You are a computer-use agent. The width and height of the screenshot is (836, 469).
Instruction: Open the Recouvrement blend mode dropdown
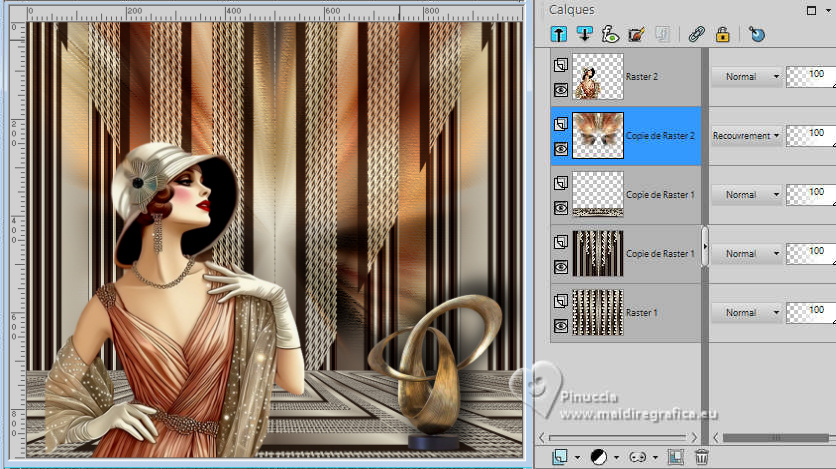(746, 136)
